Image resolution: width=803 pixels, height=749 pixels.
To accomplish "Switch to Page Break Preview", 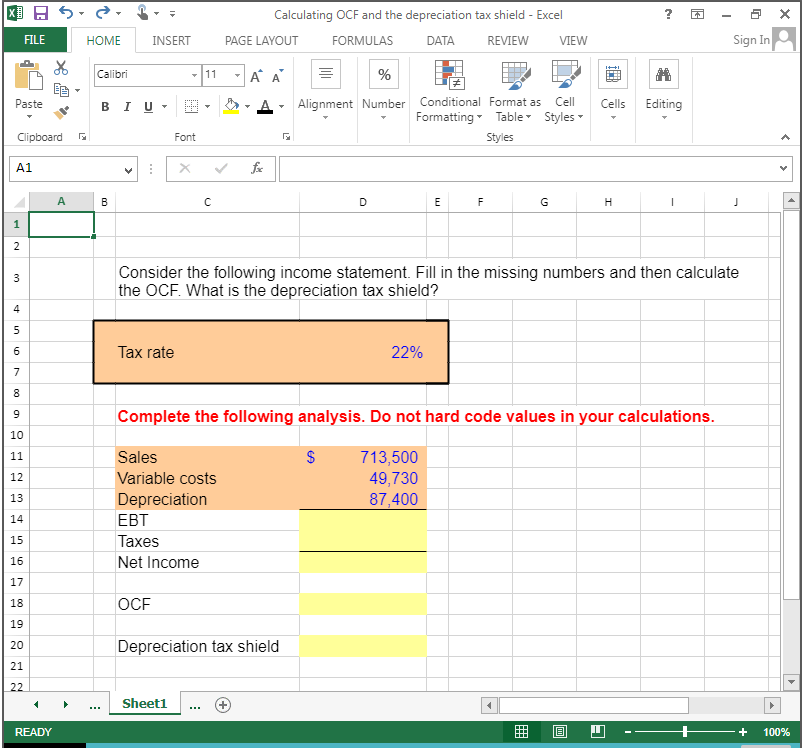I will (598, 732).
